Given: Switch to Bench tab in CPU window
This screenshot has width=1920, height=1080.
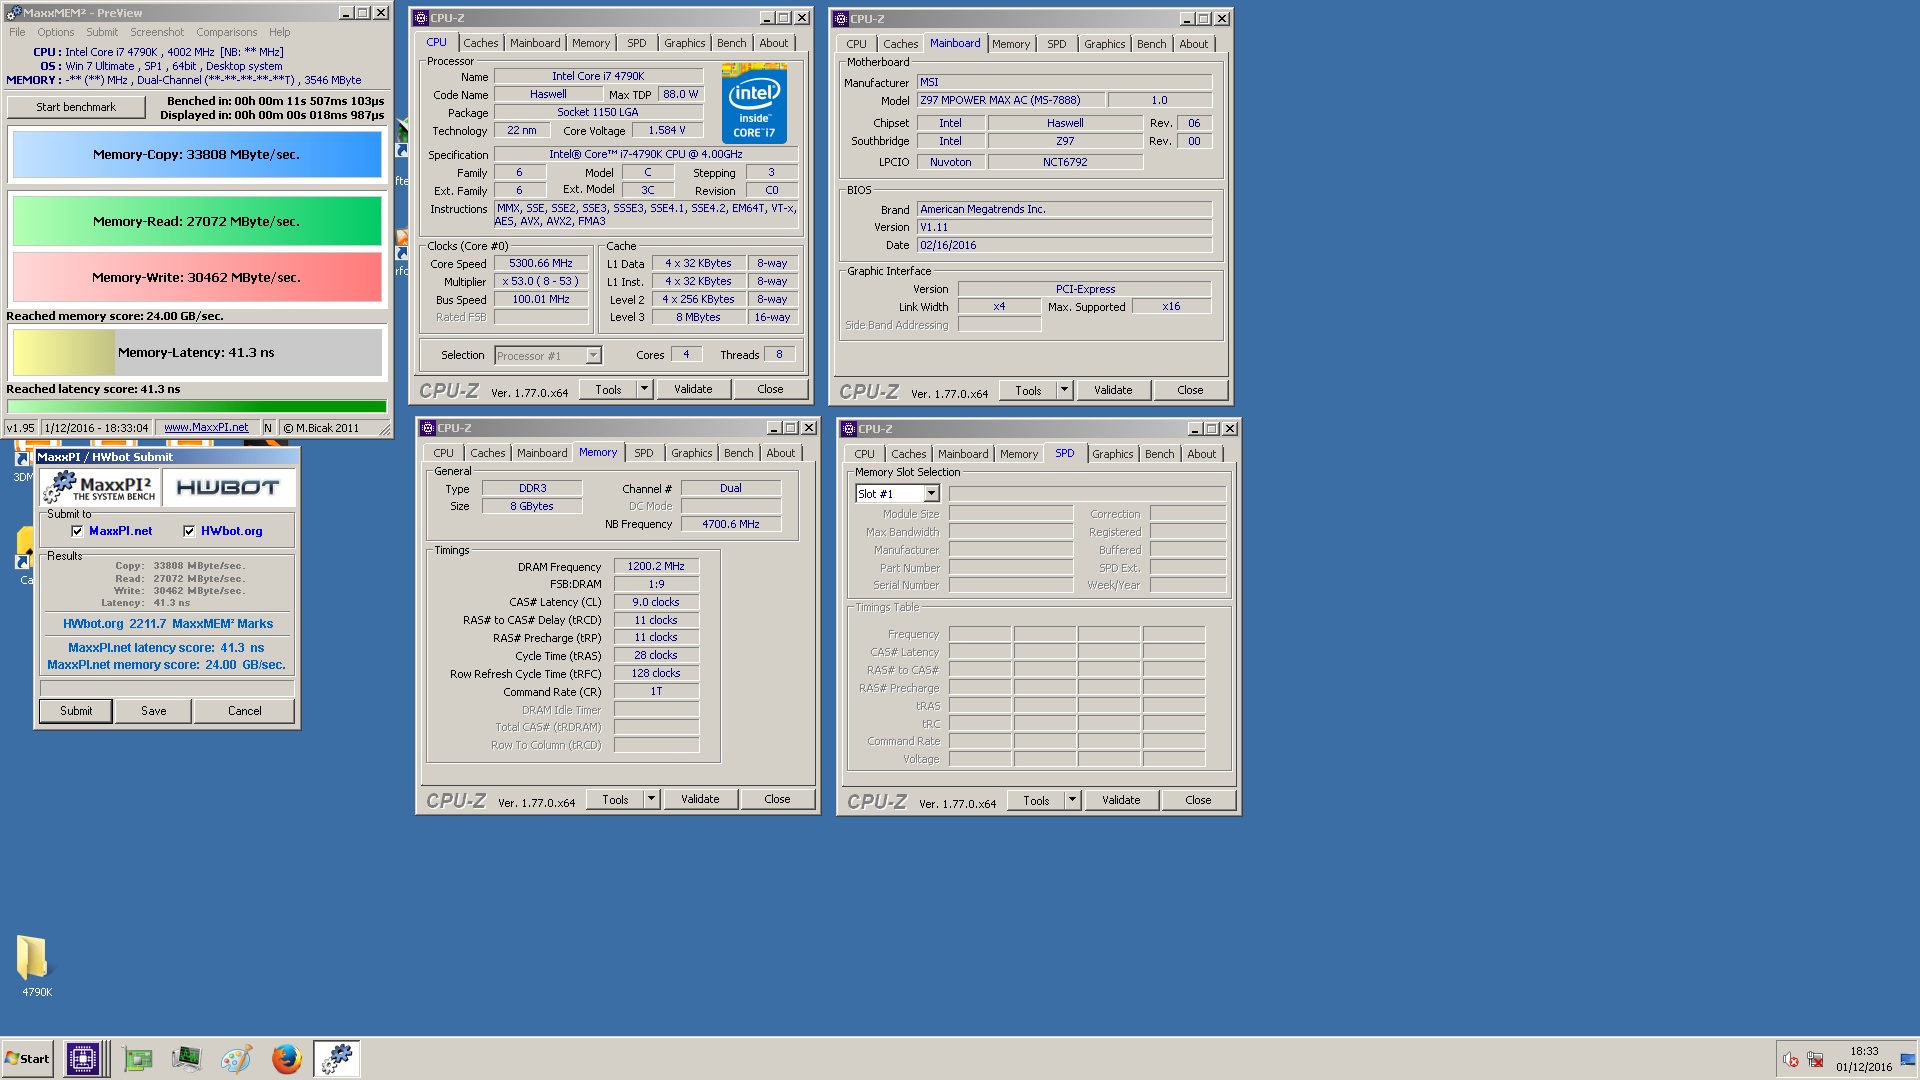Looking at the screenshot, I should point(731,43).
